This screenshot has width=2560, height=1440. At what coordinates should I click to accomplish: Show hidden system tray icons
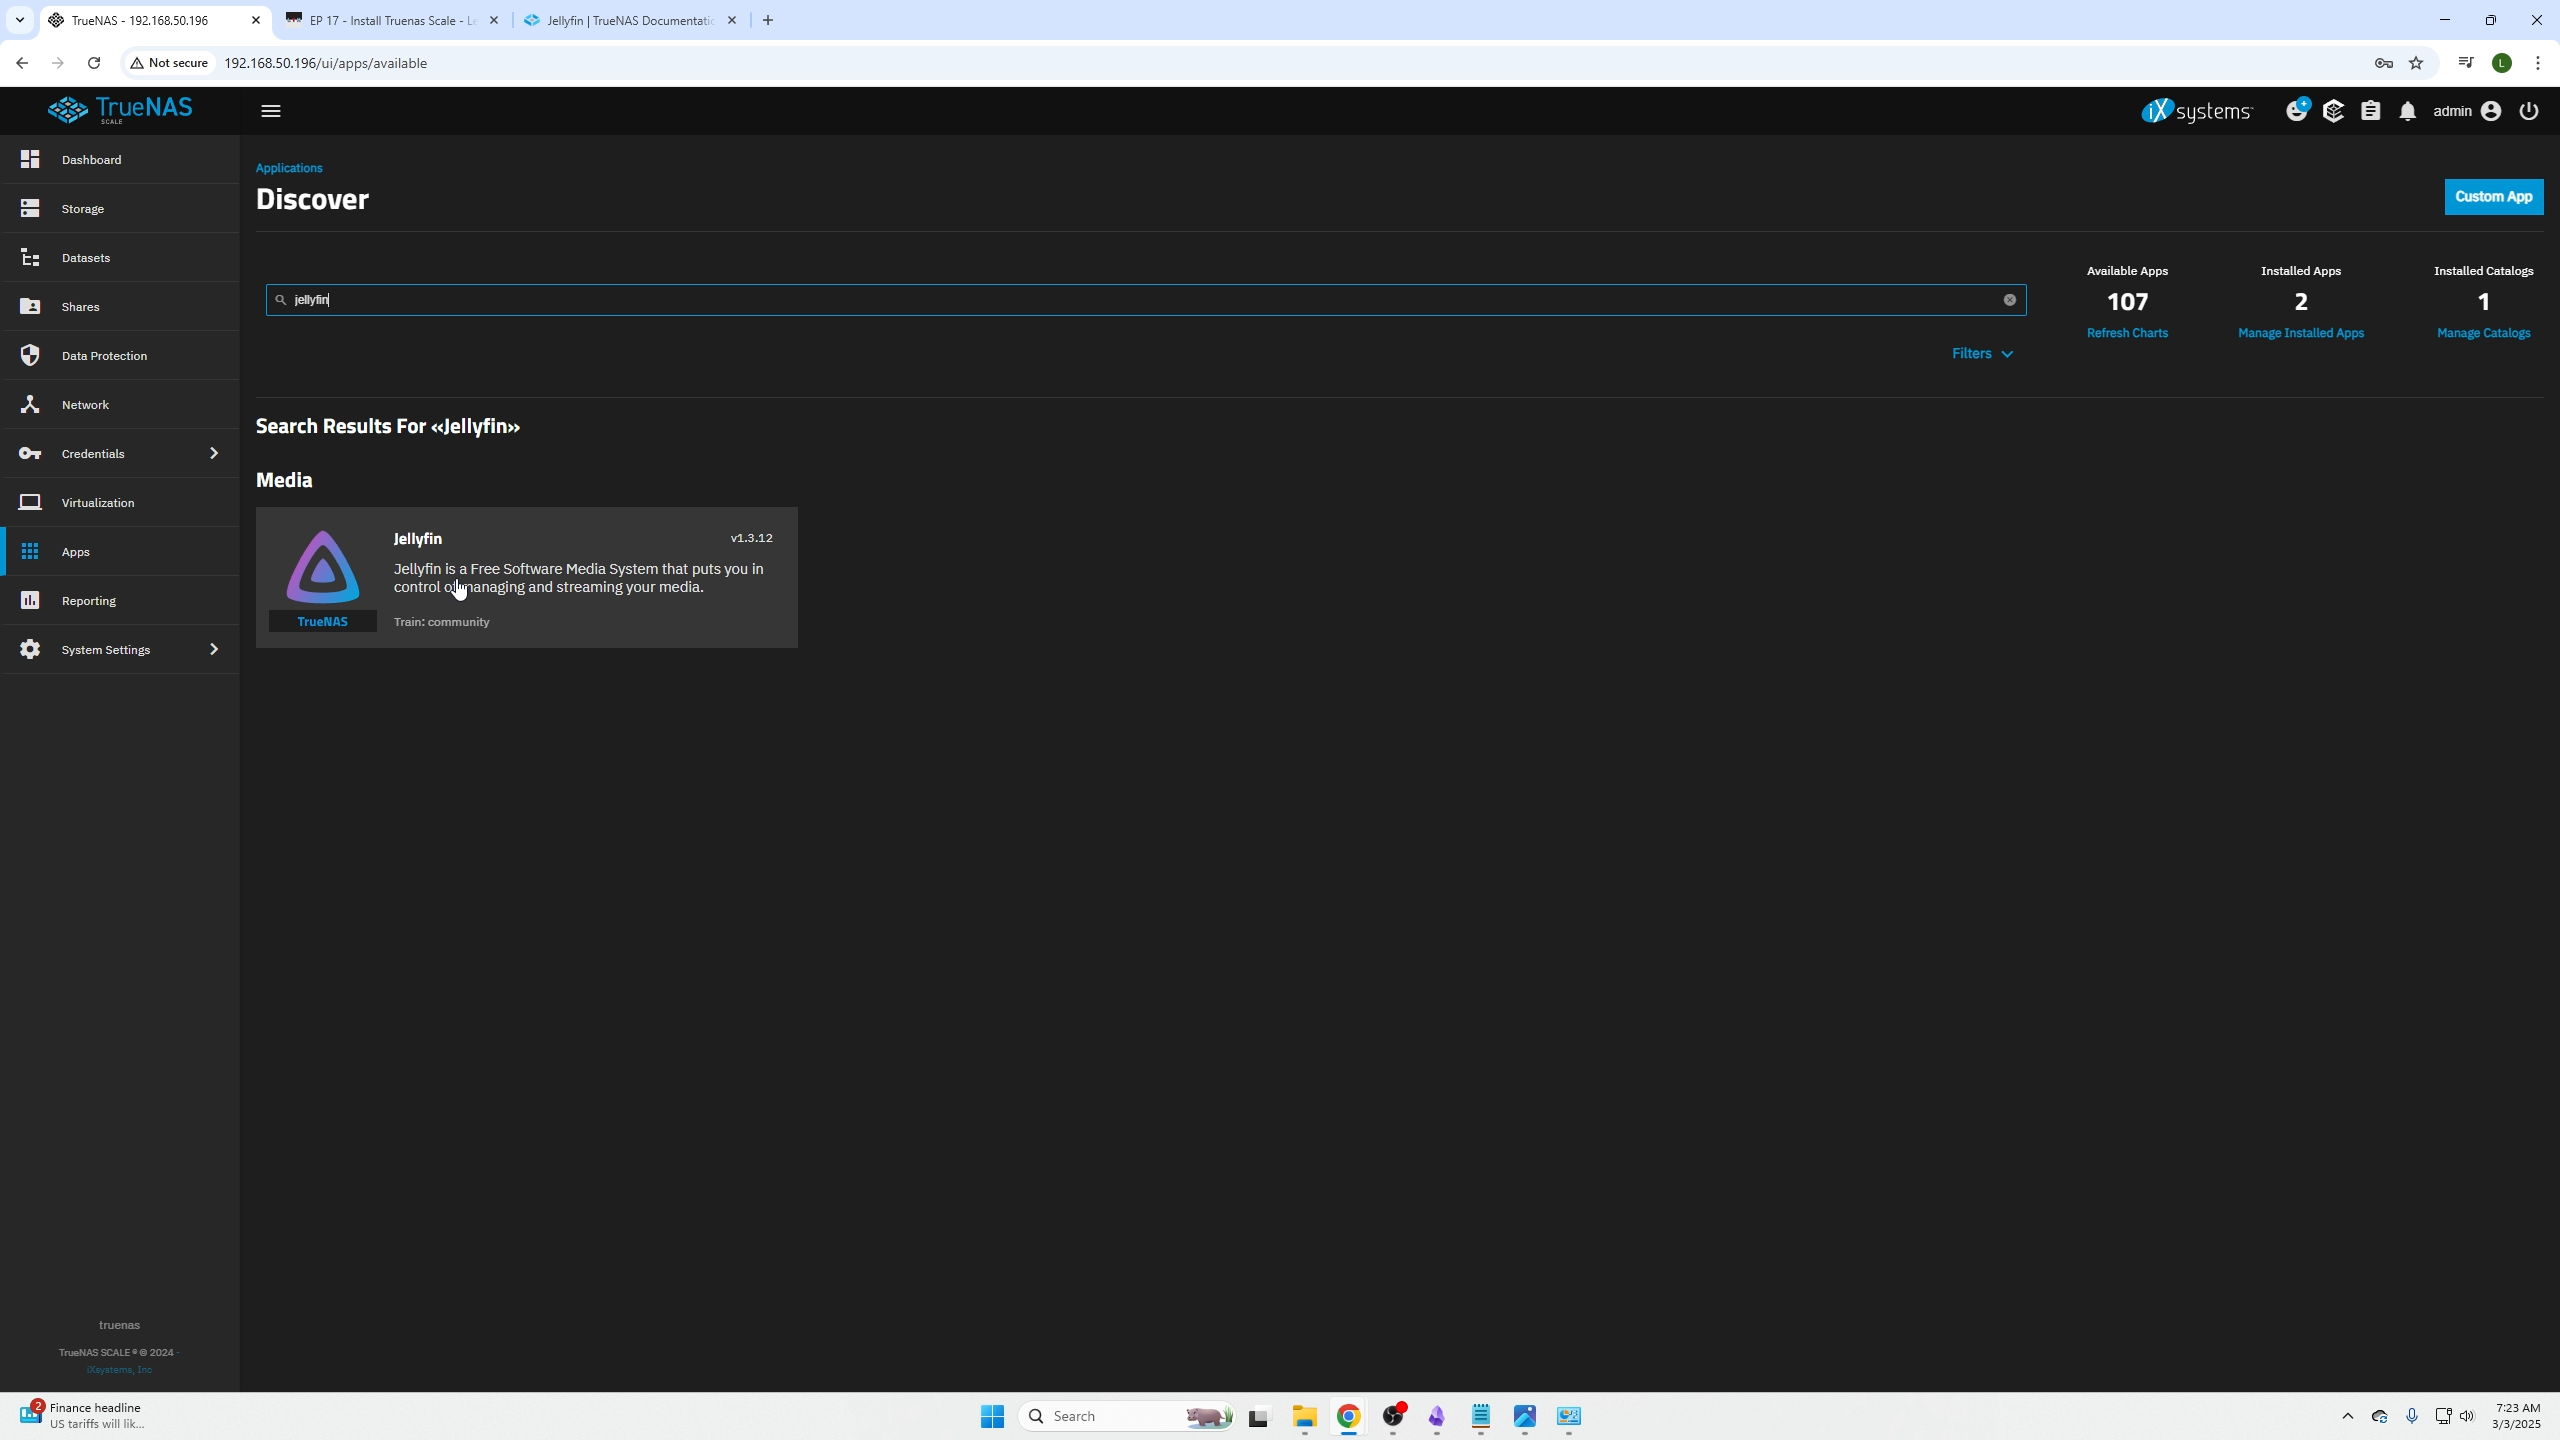[2348, 1416]
